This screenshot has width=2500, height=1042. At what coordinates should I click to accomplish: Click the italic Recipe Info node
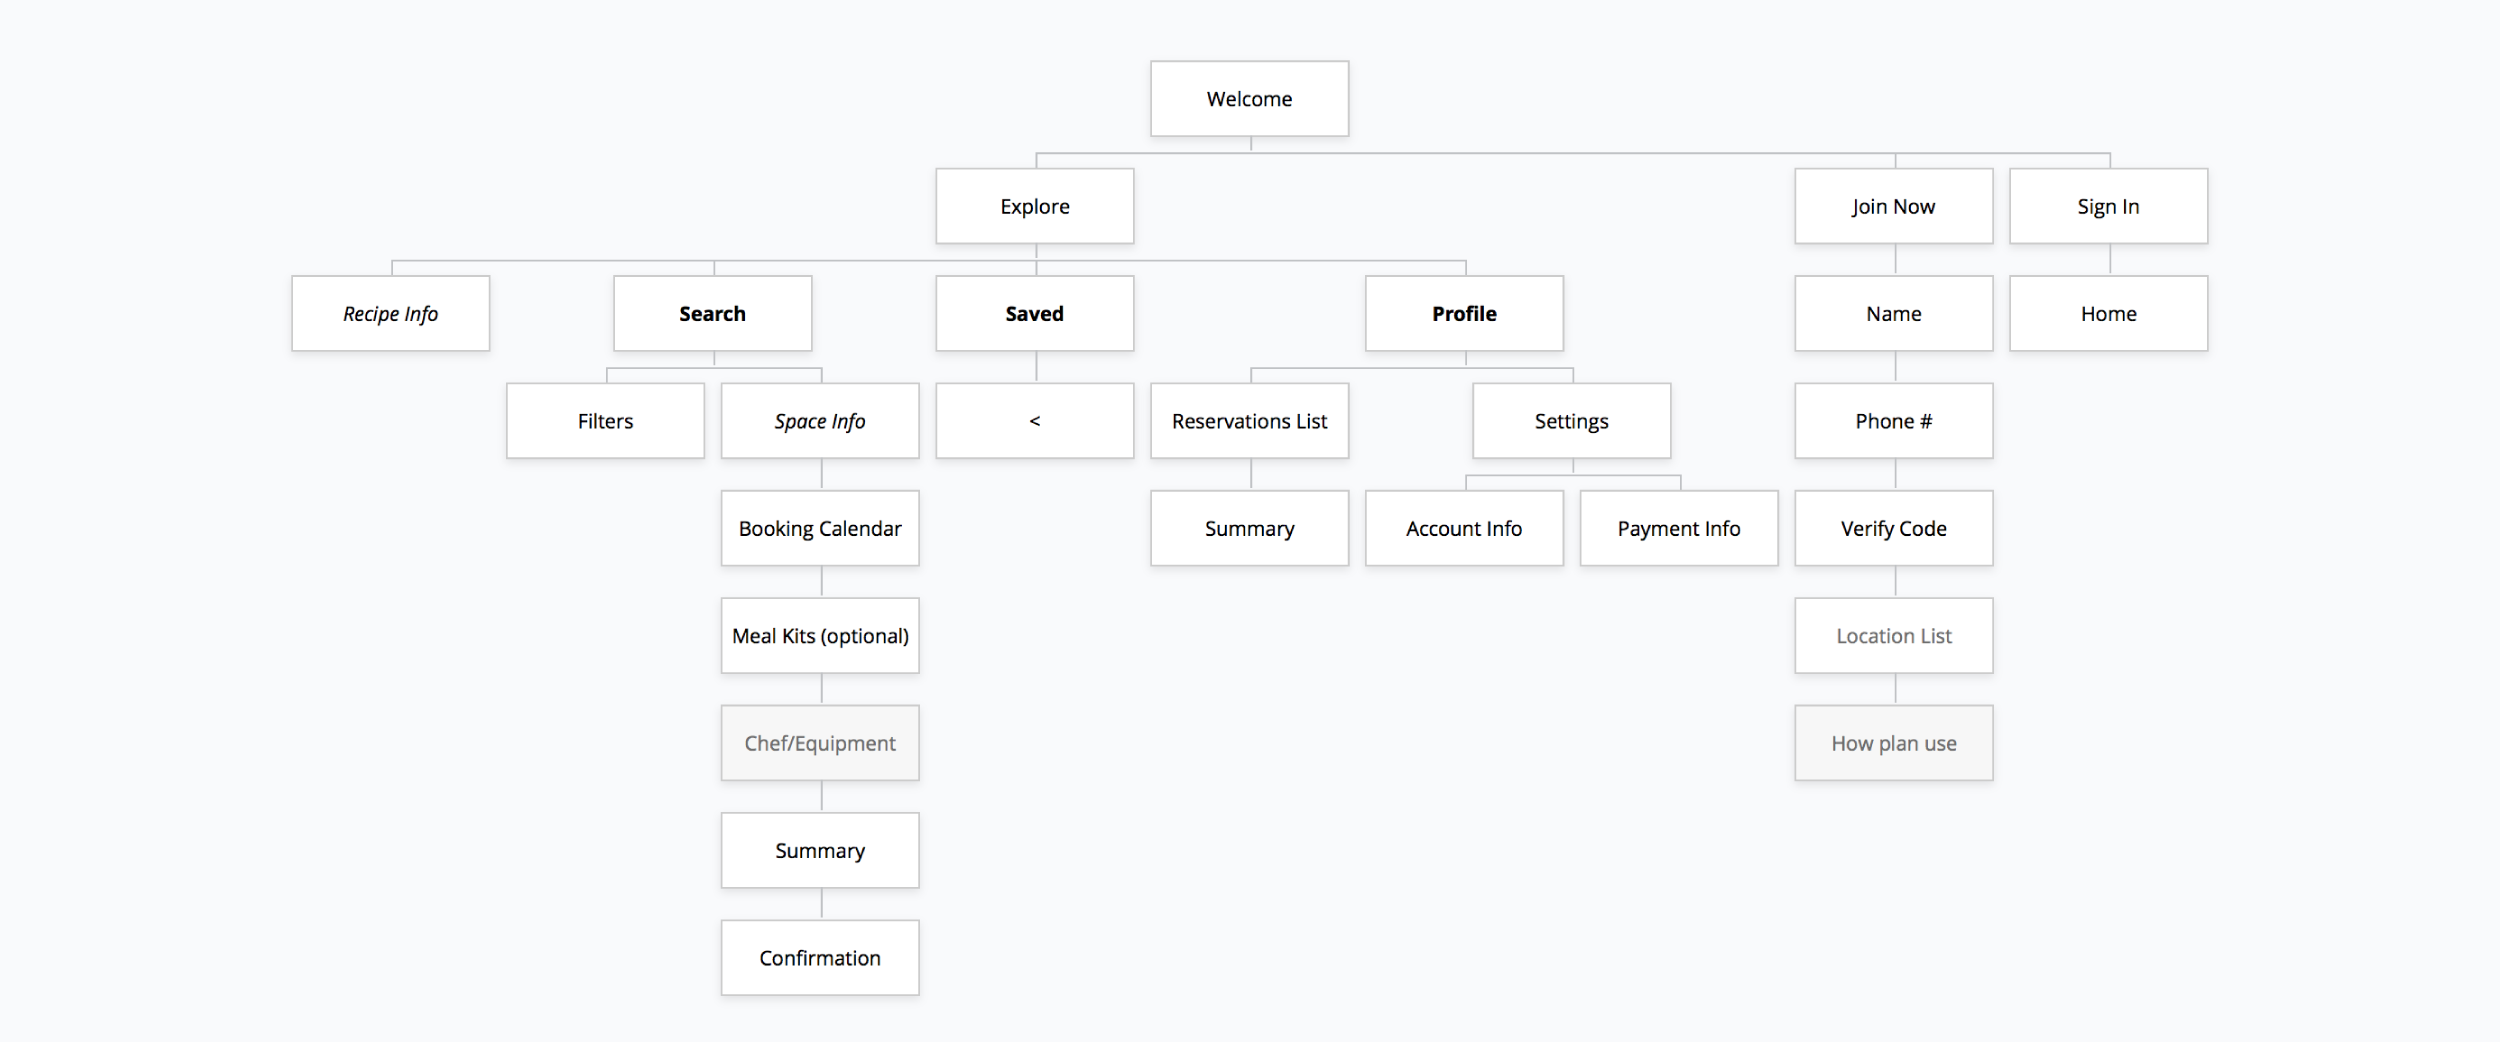390,314
